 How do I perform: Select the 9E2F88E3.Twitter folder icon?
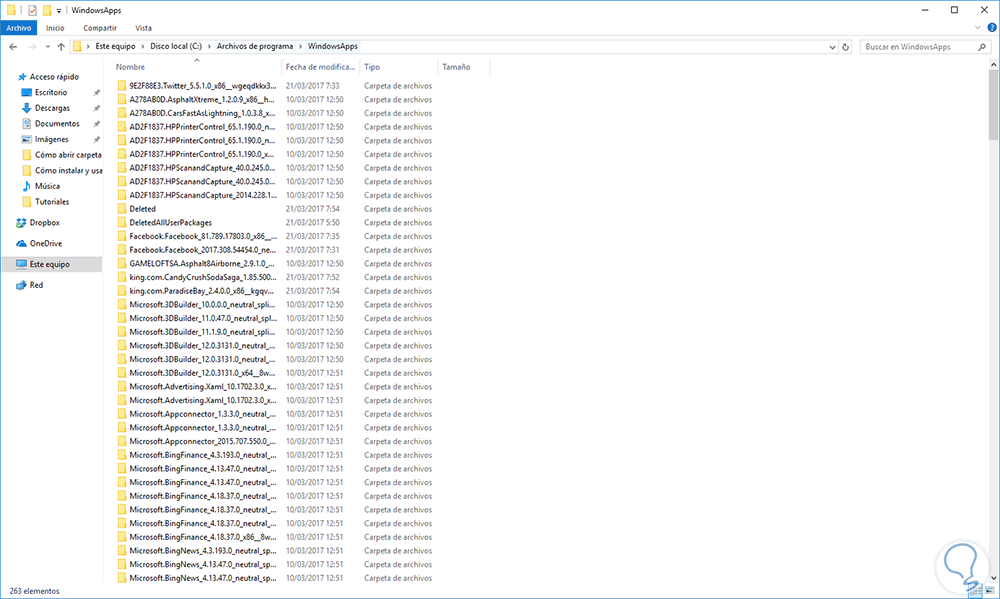(x=121, y=85)
